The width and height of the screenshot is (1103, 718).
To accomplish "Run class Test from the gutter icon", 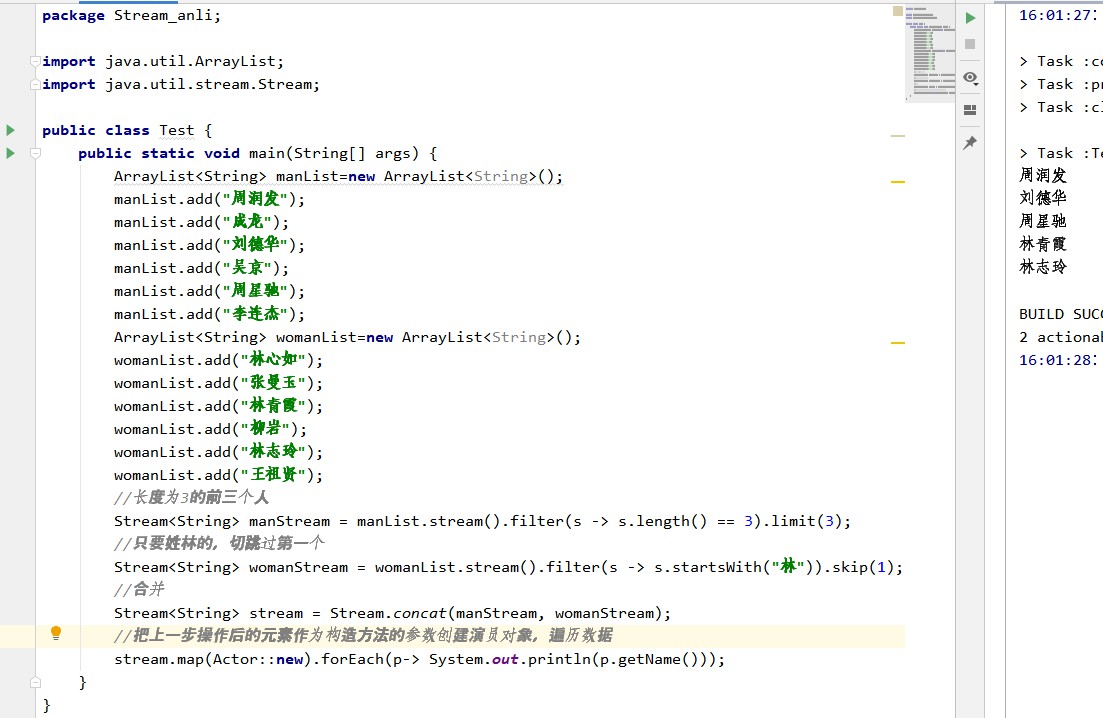I will point(11,130).
